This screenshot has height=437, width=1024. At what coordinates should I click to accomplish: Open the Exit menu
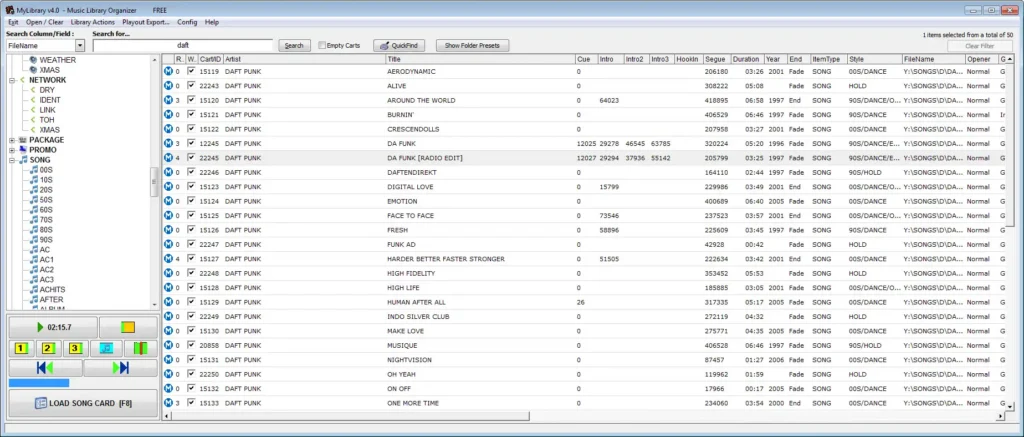click(13, 22)
